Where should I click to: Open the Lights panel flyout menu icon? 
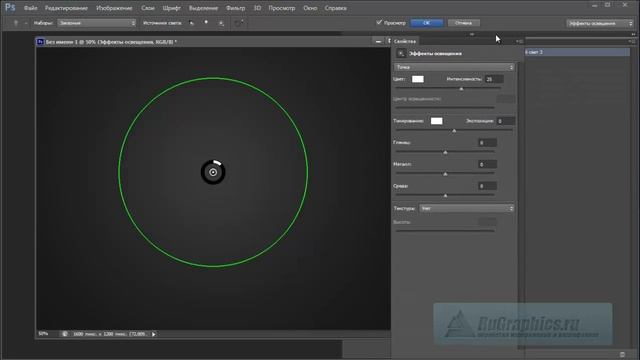(x=632, y=41)
